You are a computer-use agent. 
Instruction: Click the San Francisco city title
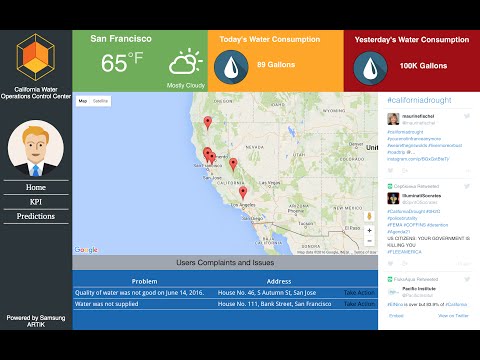pos(121,39)
